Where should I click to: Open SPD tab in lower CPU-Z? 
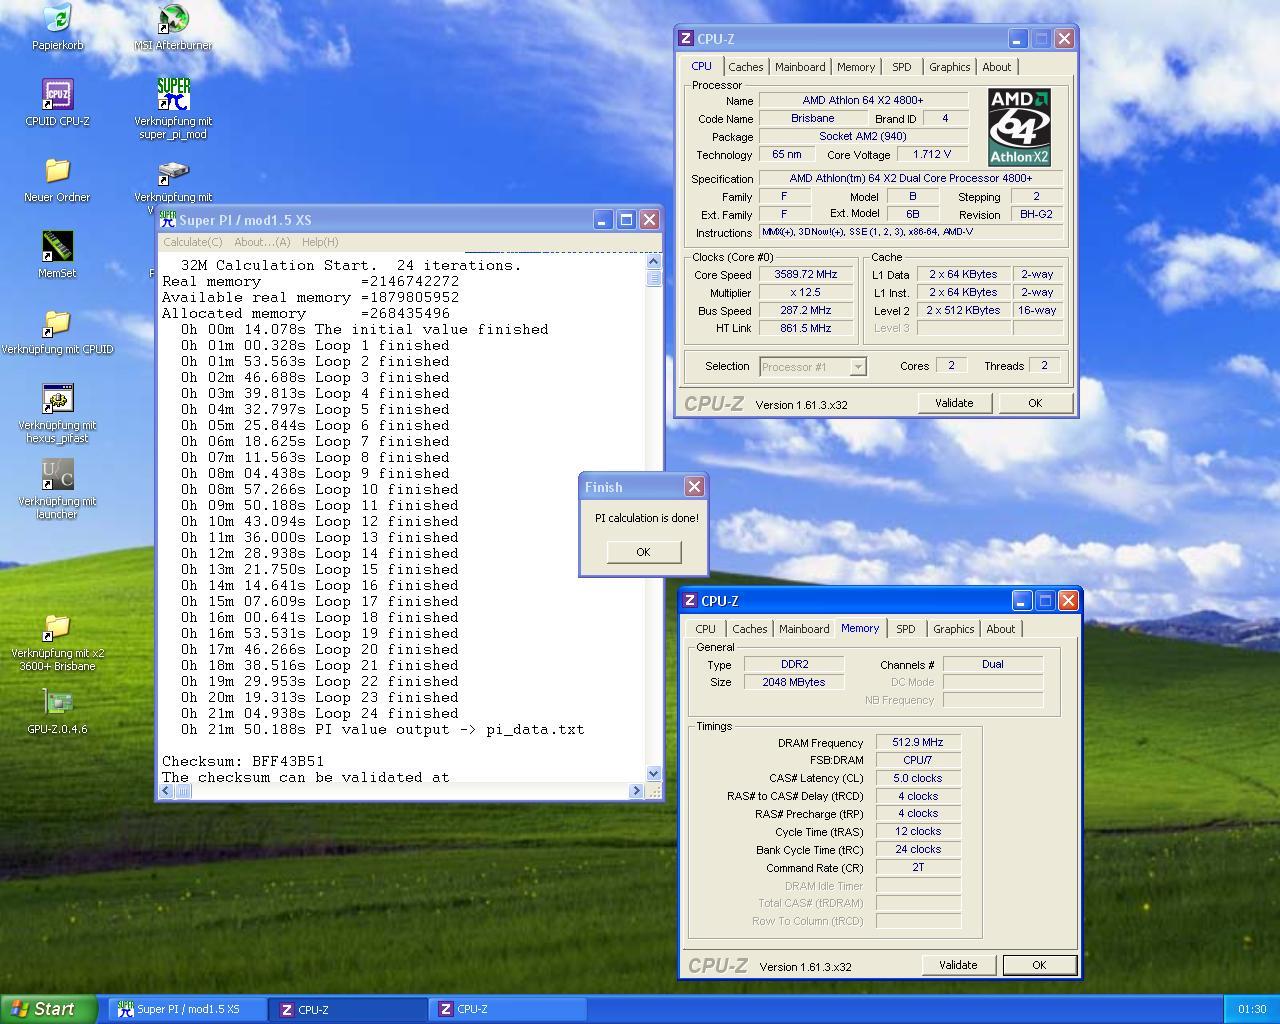[x=906, y=629]
